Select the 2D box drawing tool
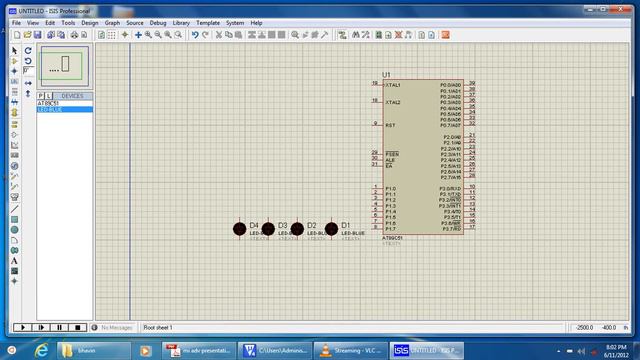 [x=14, y=220]
